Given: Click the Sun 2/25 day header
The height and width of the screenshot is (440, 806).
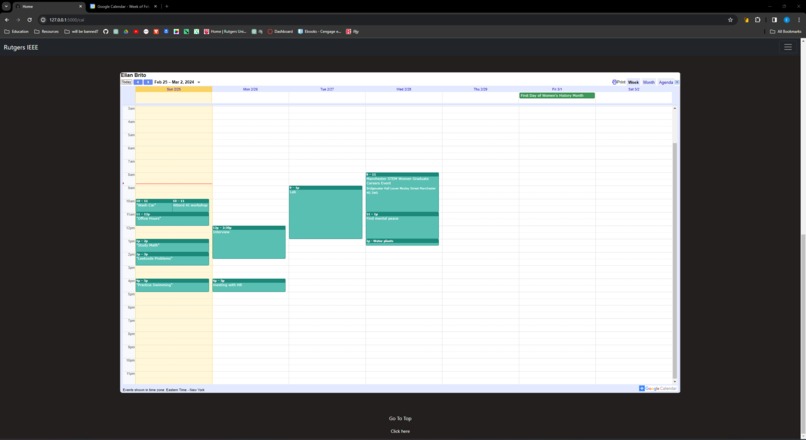Looking at the screenshot, I should coord(174,89).
